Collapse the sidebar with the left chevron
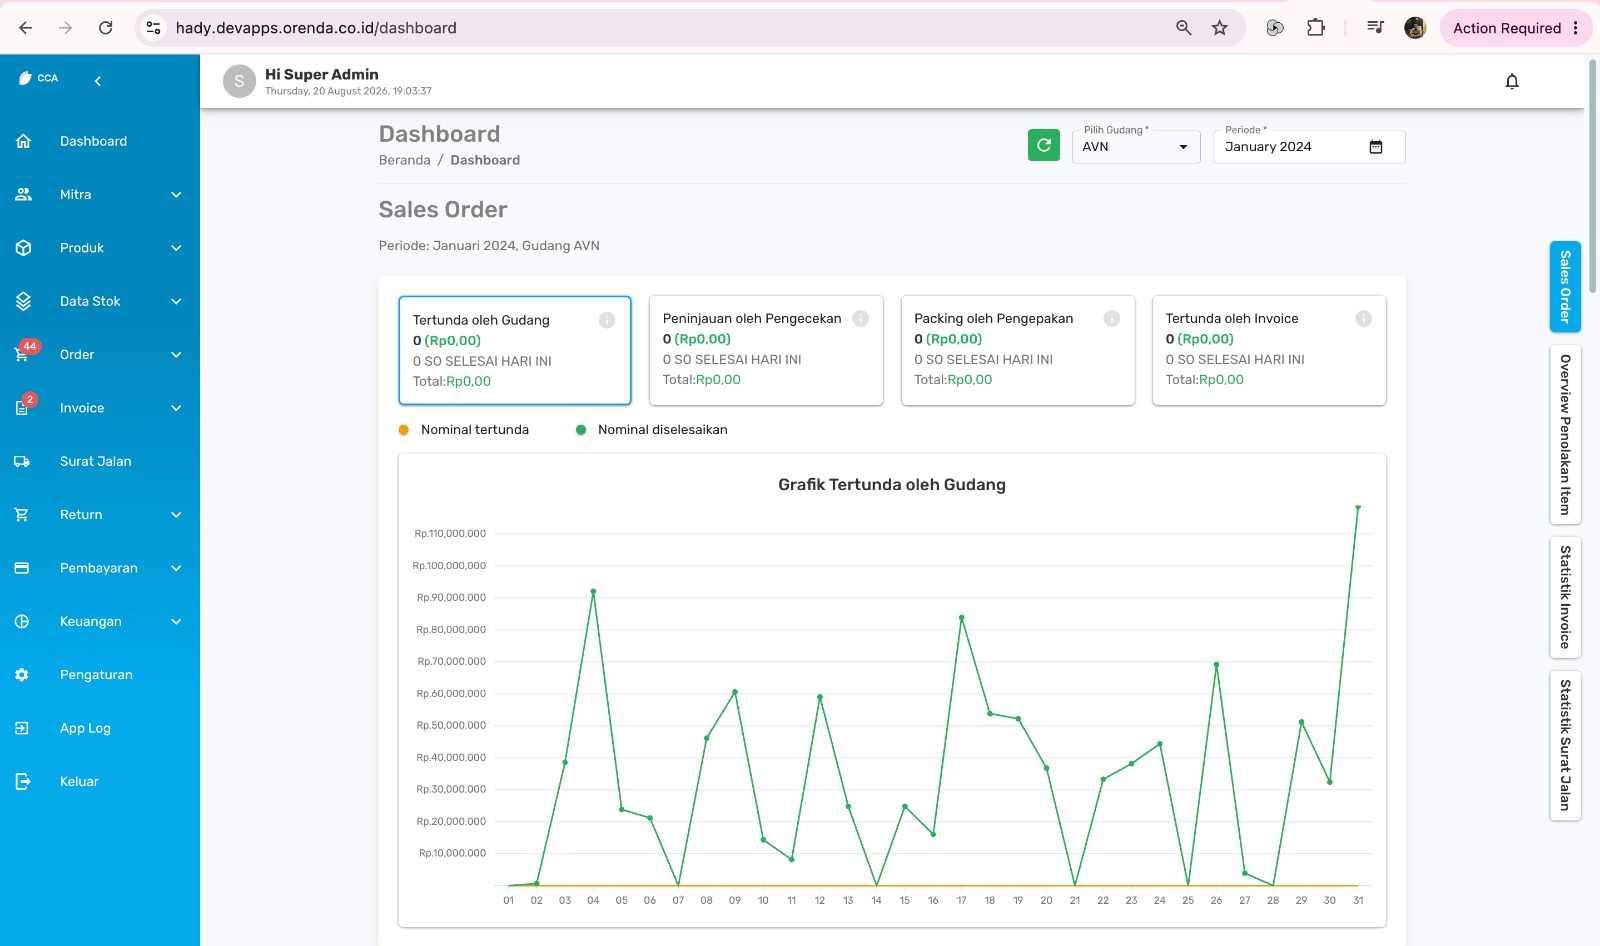Screen dimensions: 1600x946 click(x=98, y=81)
